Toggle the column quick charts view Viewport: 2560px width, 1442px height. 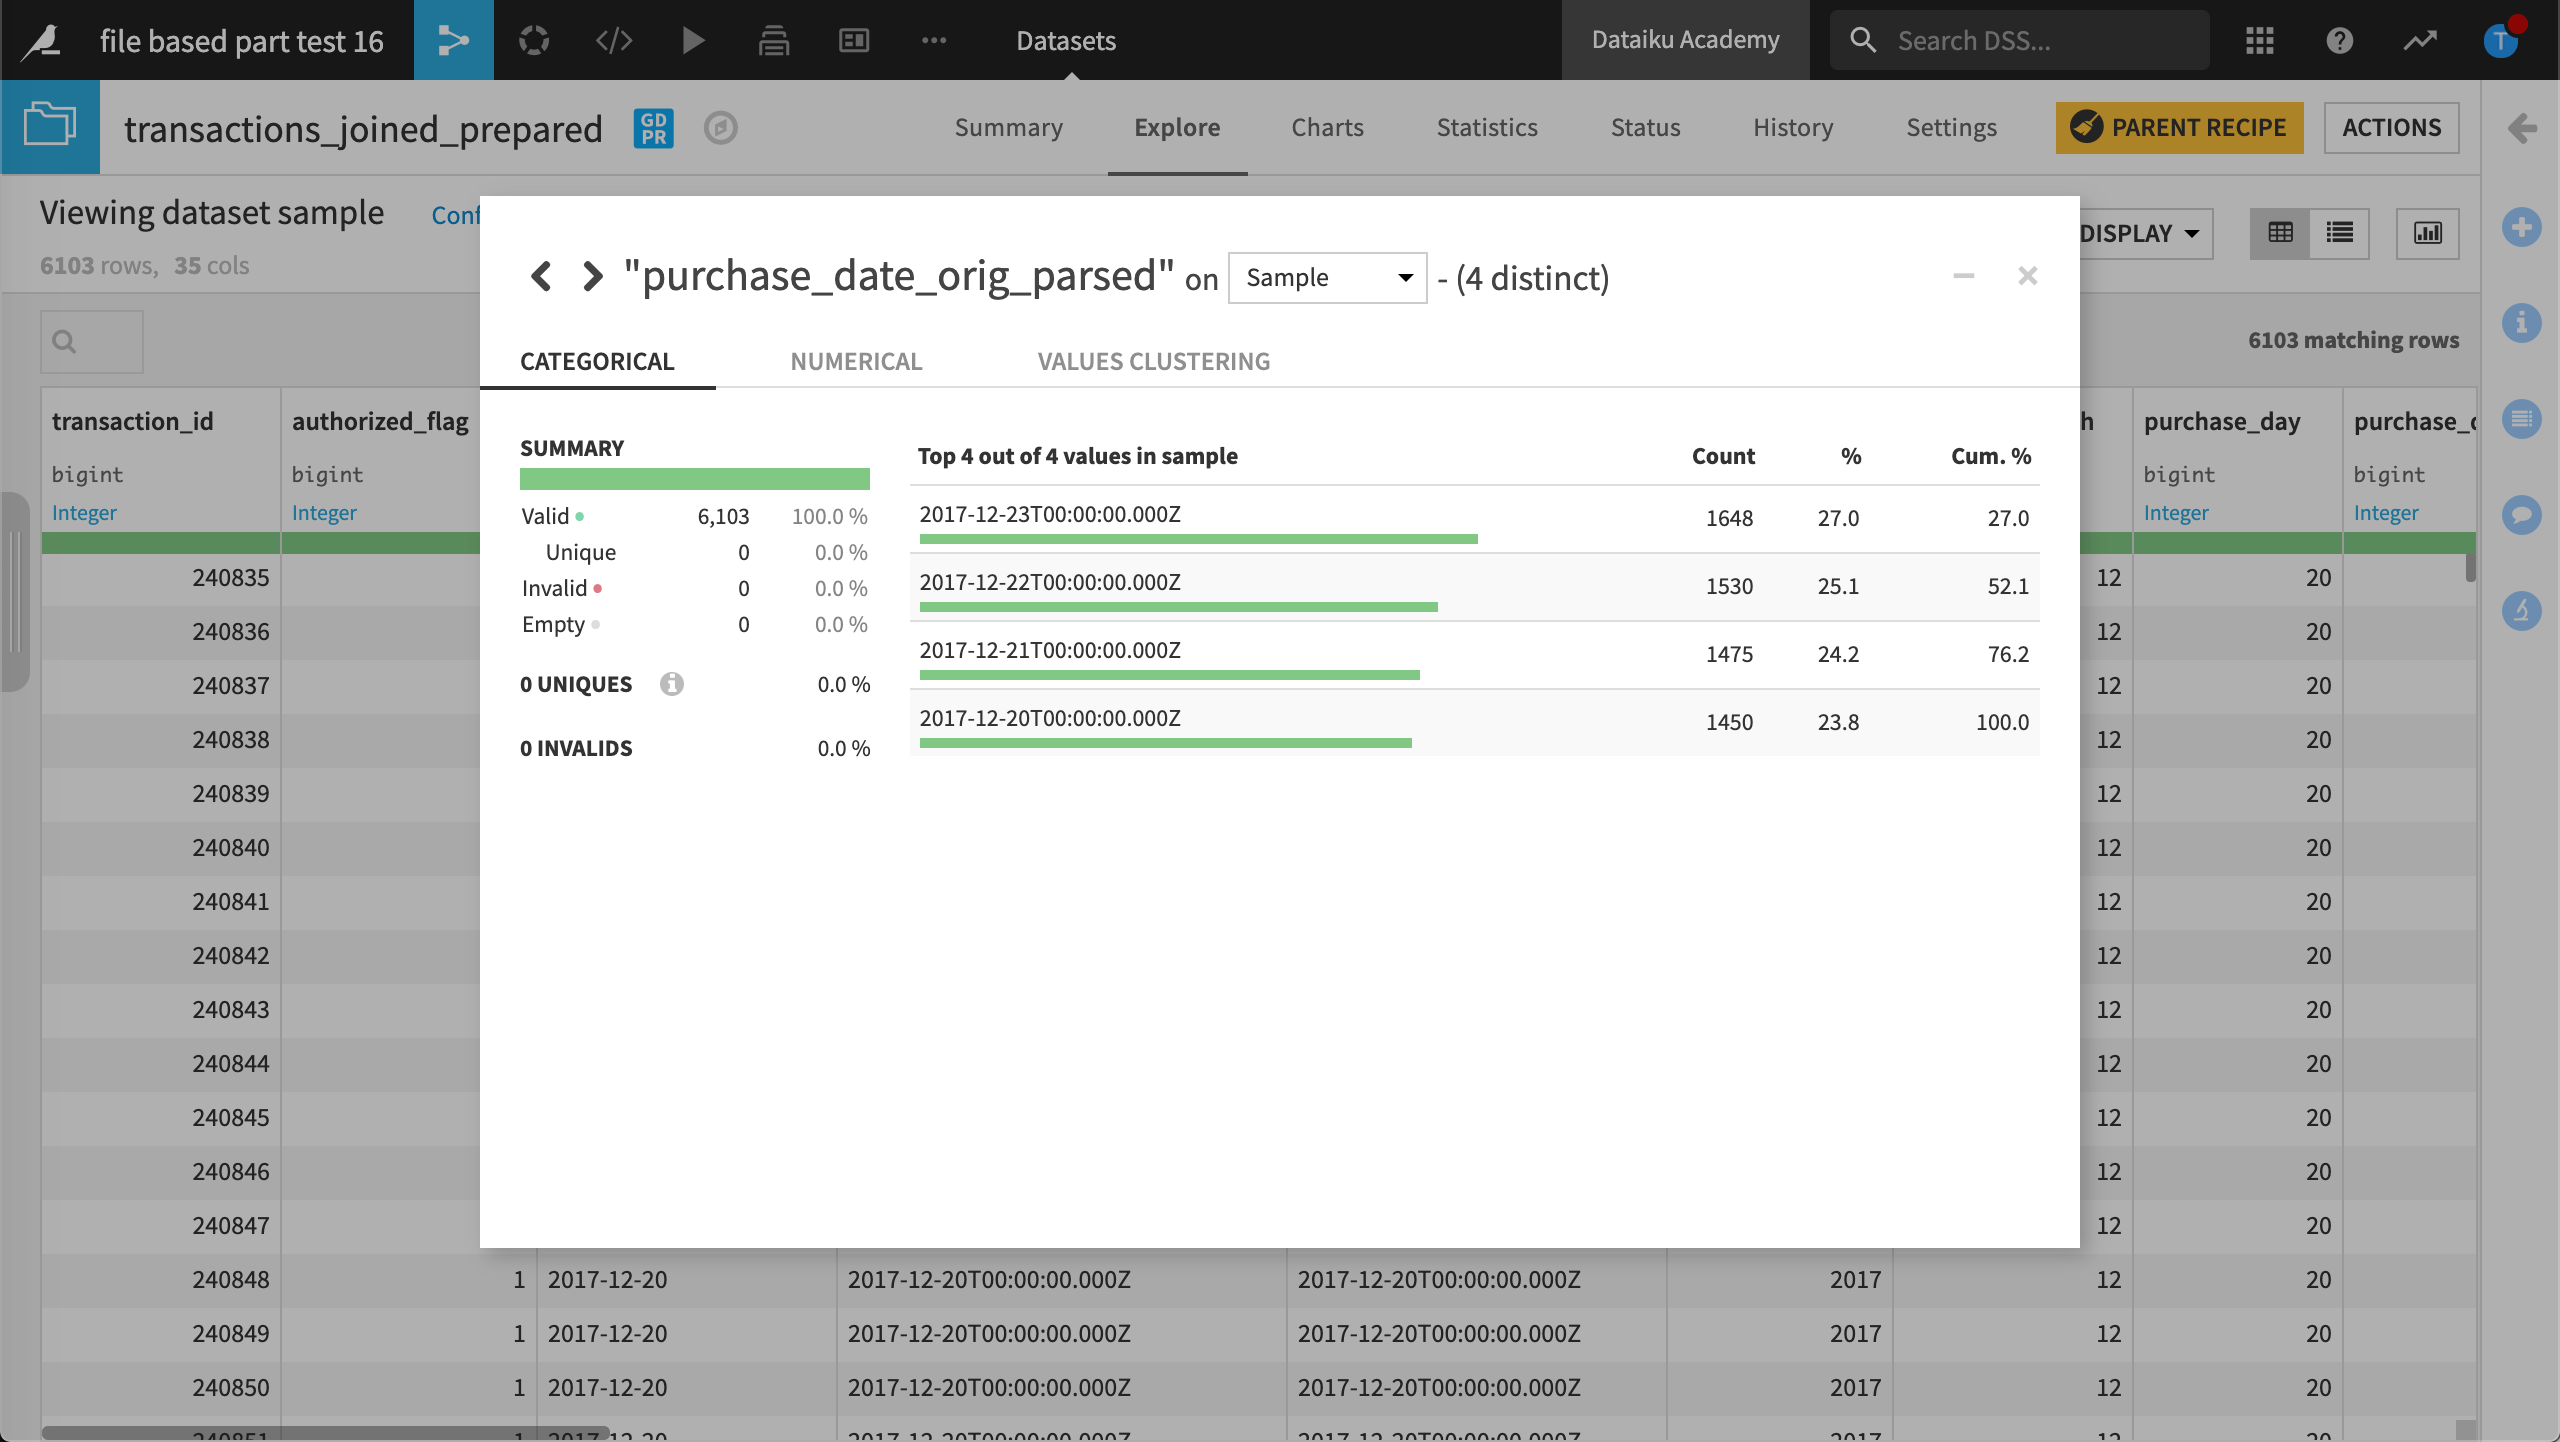[x=2427, y=233]
